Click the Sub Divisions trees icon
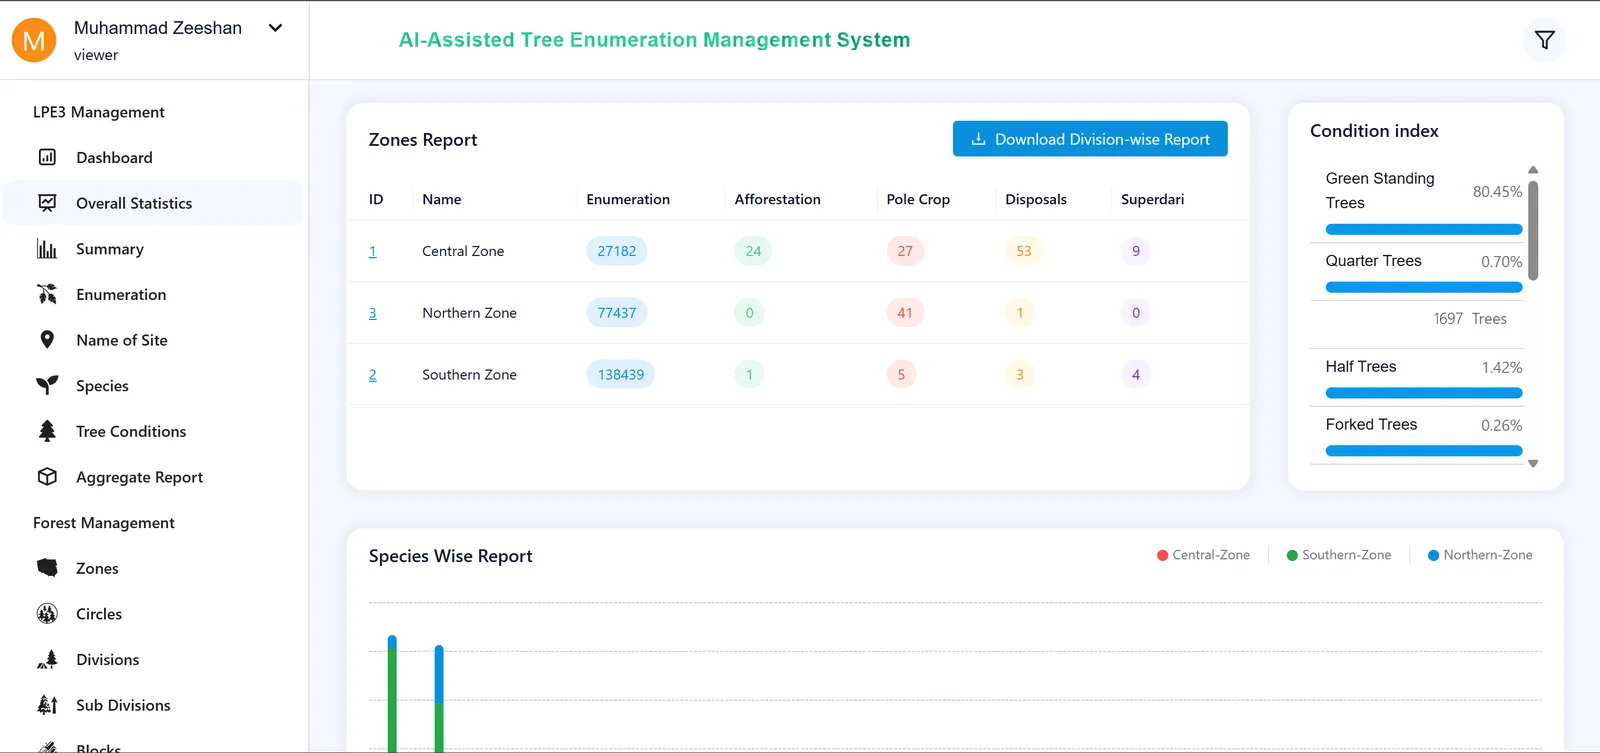1600x753 pixels. pos(47,705)
